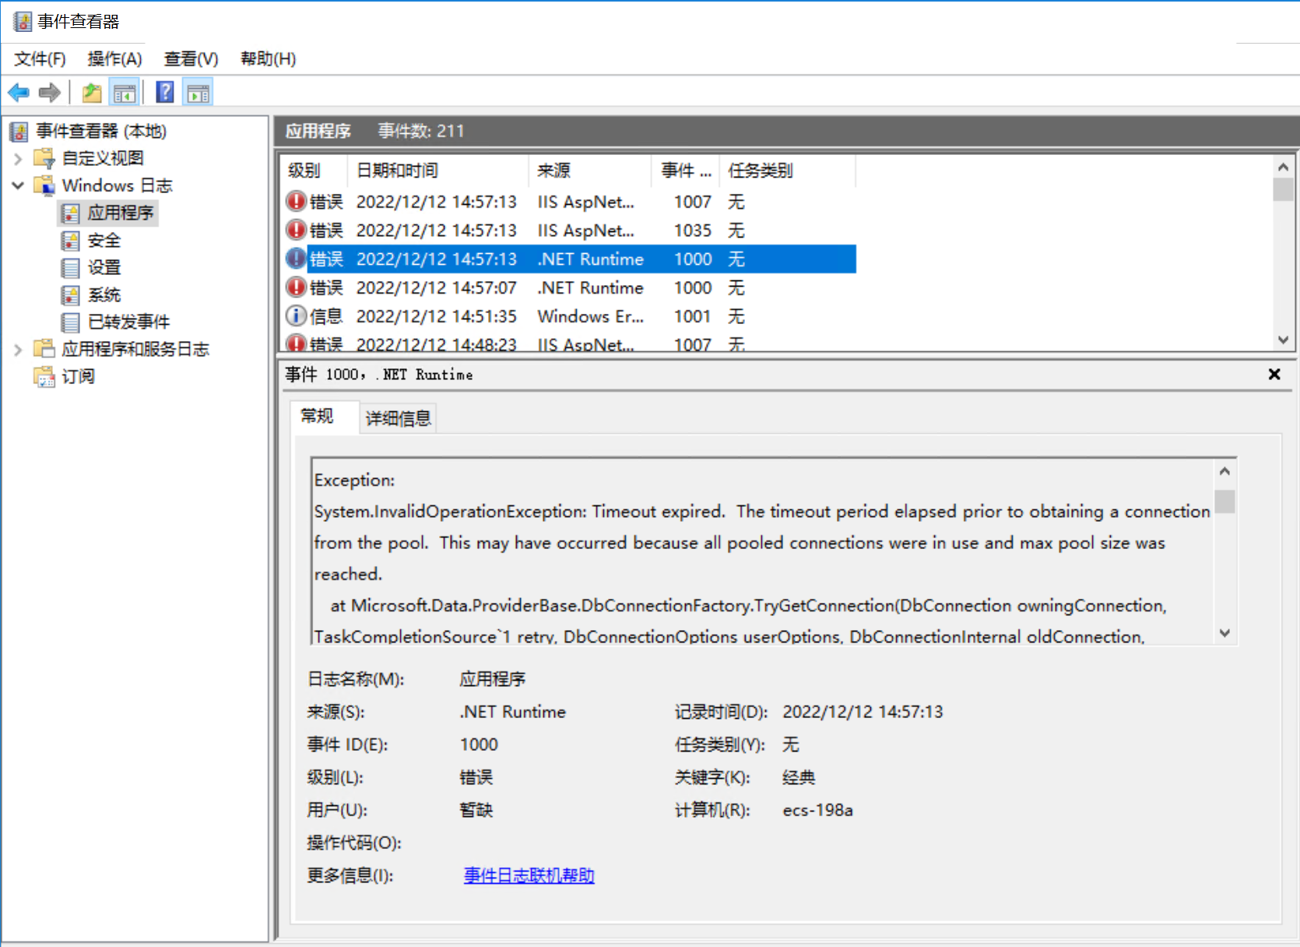
Task: Switch to the 详细信息 tab
Action: [398, 418]
